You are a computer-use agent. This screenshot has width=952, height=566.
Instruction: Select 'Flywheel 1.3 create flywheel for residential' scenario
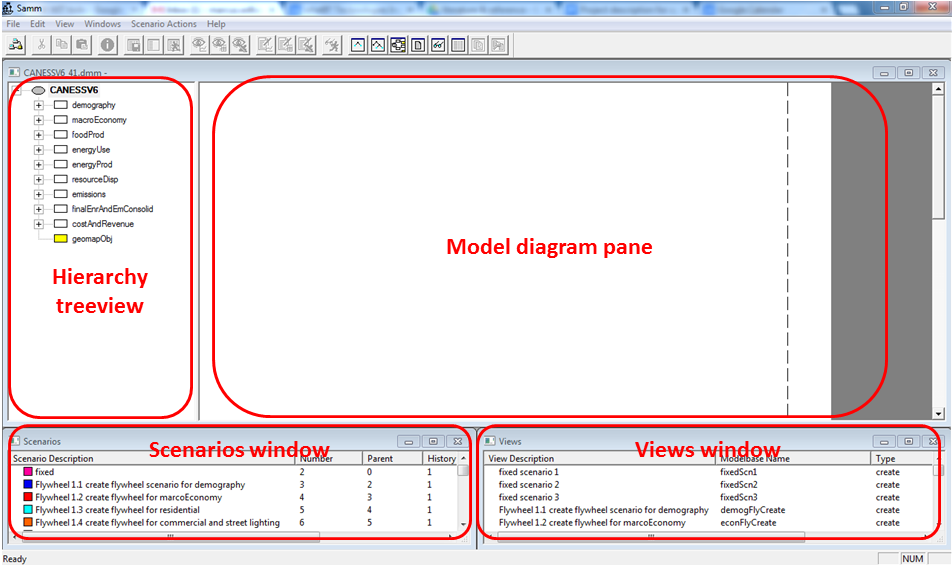tap(117, 510)
